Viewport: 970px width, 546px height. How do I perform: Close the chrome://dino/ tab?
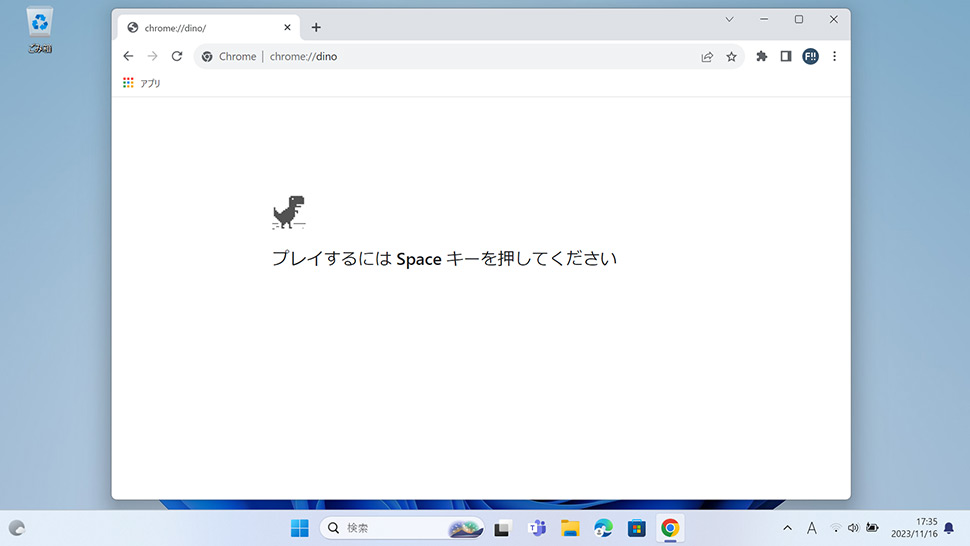pos(287,27)
